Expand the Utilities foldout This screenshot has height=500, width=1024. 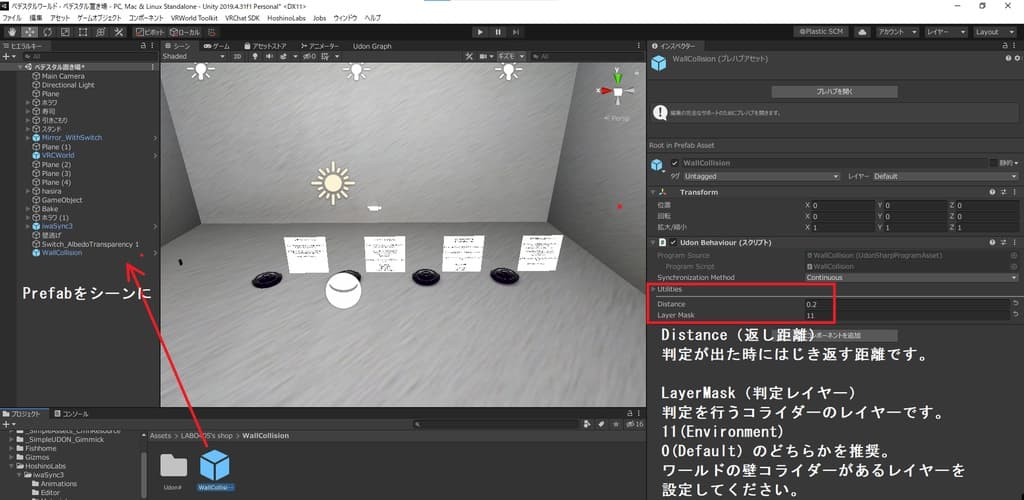tap(654, 289)
